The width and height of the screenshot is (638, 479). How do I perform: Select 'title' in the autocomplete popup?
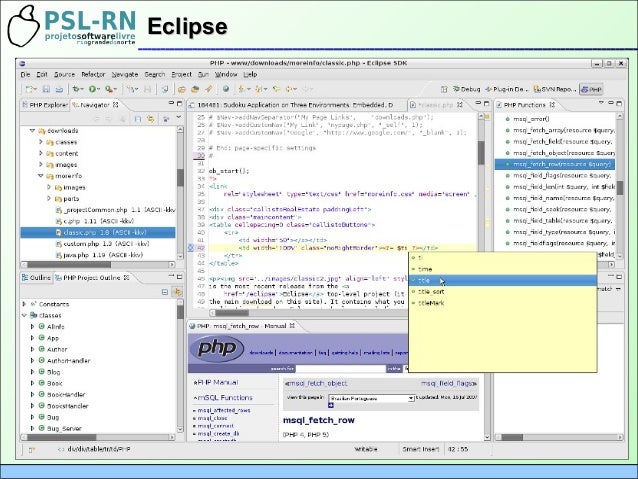(x=503, y=280)
